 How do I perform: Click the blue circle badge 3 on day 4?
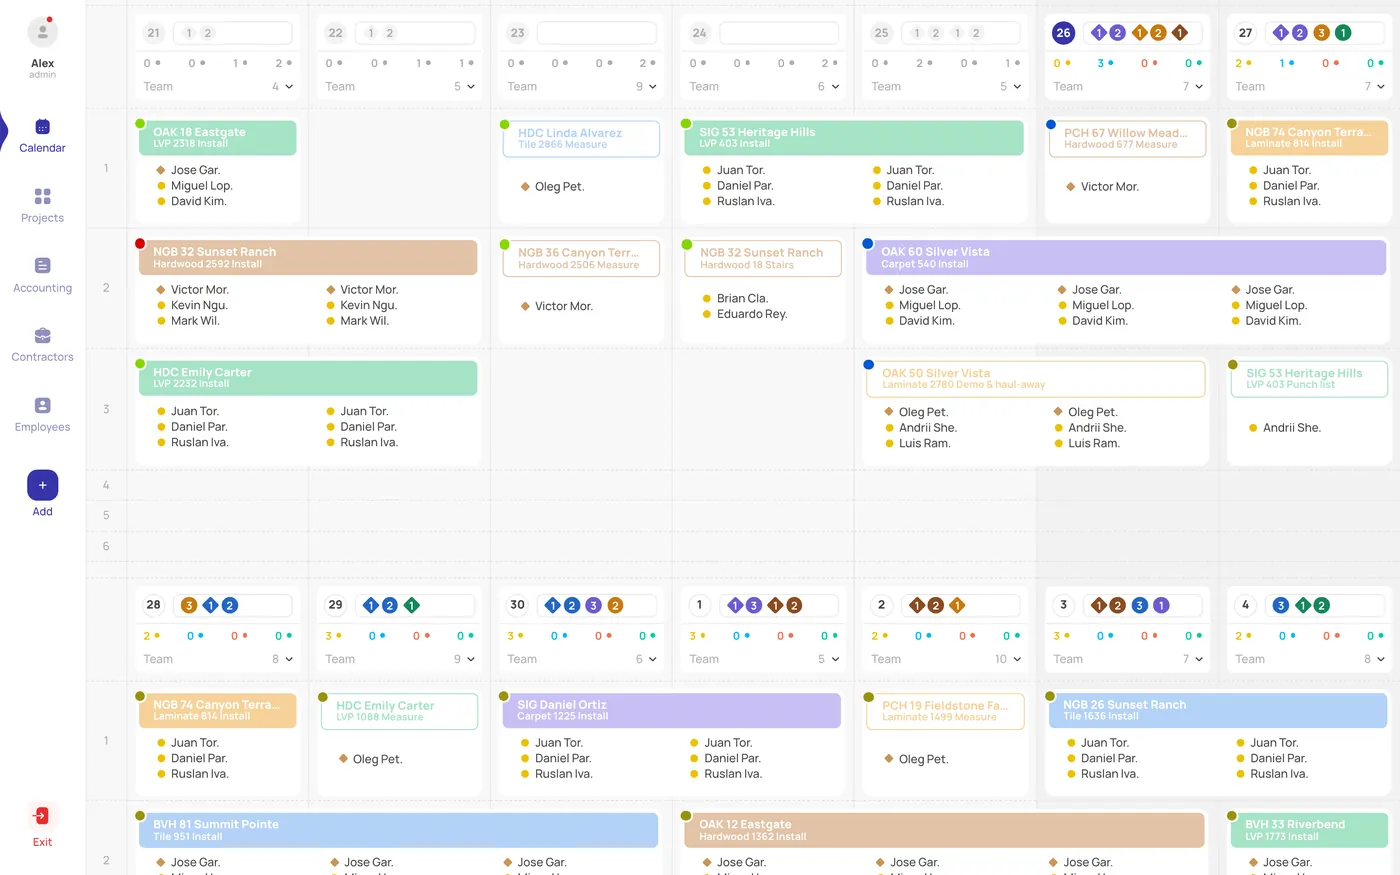tap(1280, 605)
